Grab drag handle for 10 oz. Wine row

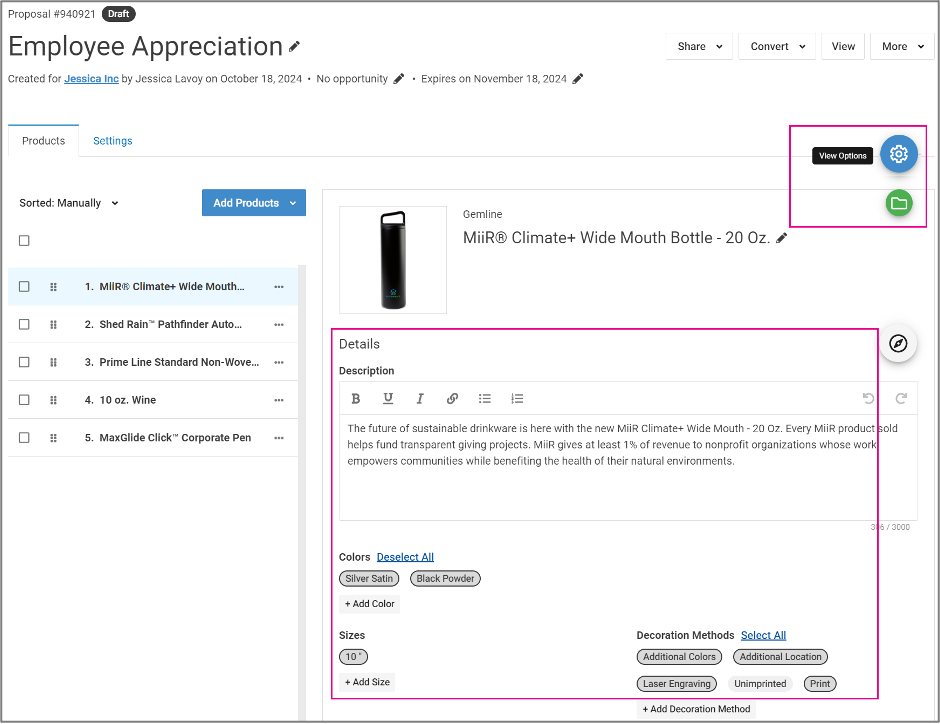coord(53,400)
